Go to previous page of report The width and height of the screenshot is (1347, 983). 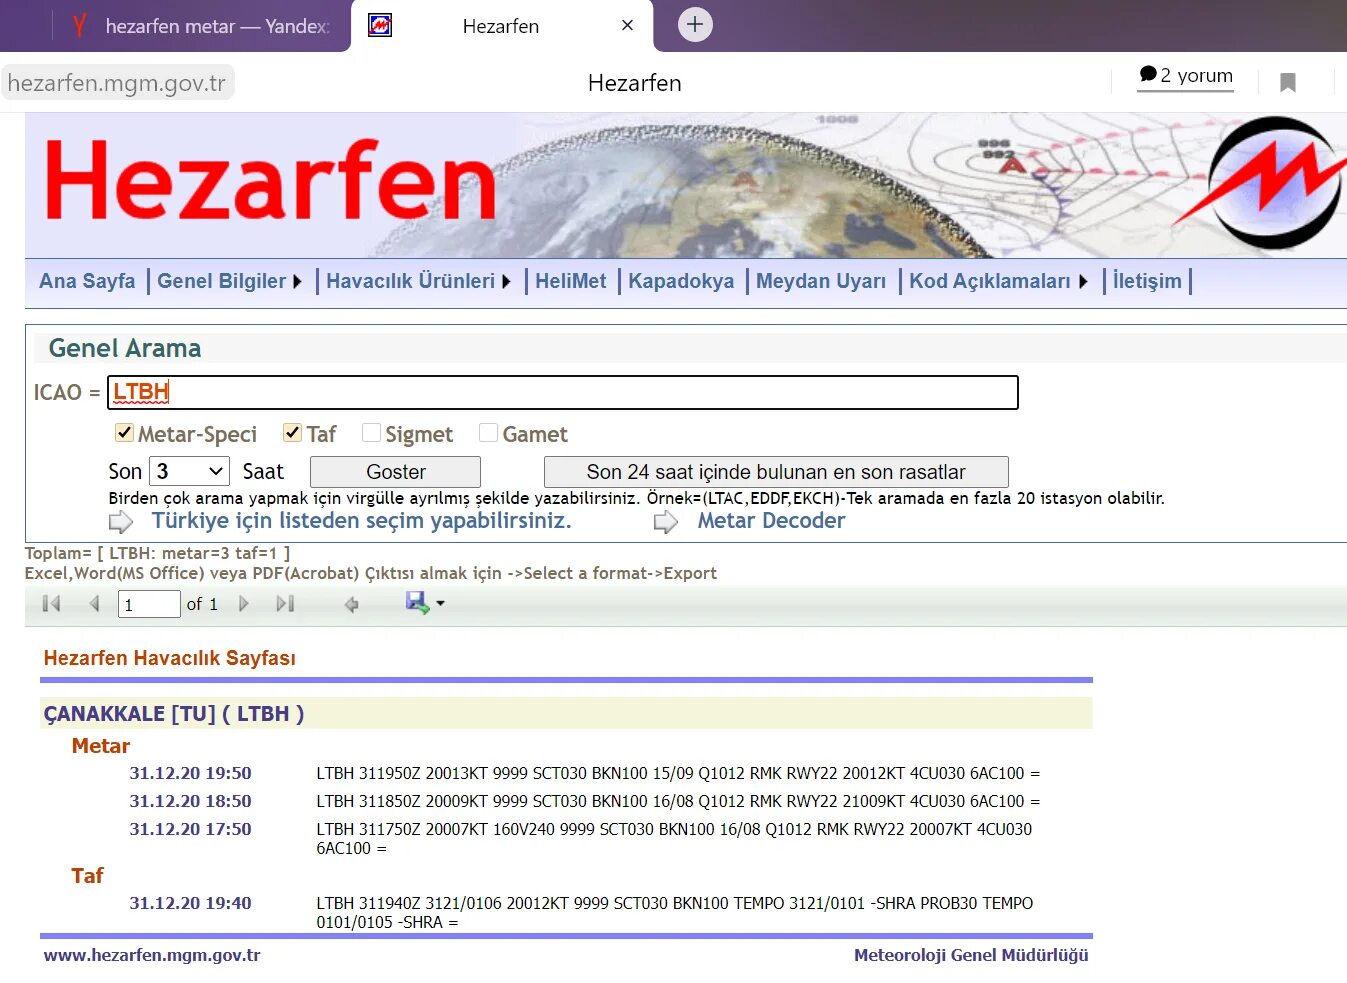tap(94, 604)
